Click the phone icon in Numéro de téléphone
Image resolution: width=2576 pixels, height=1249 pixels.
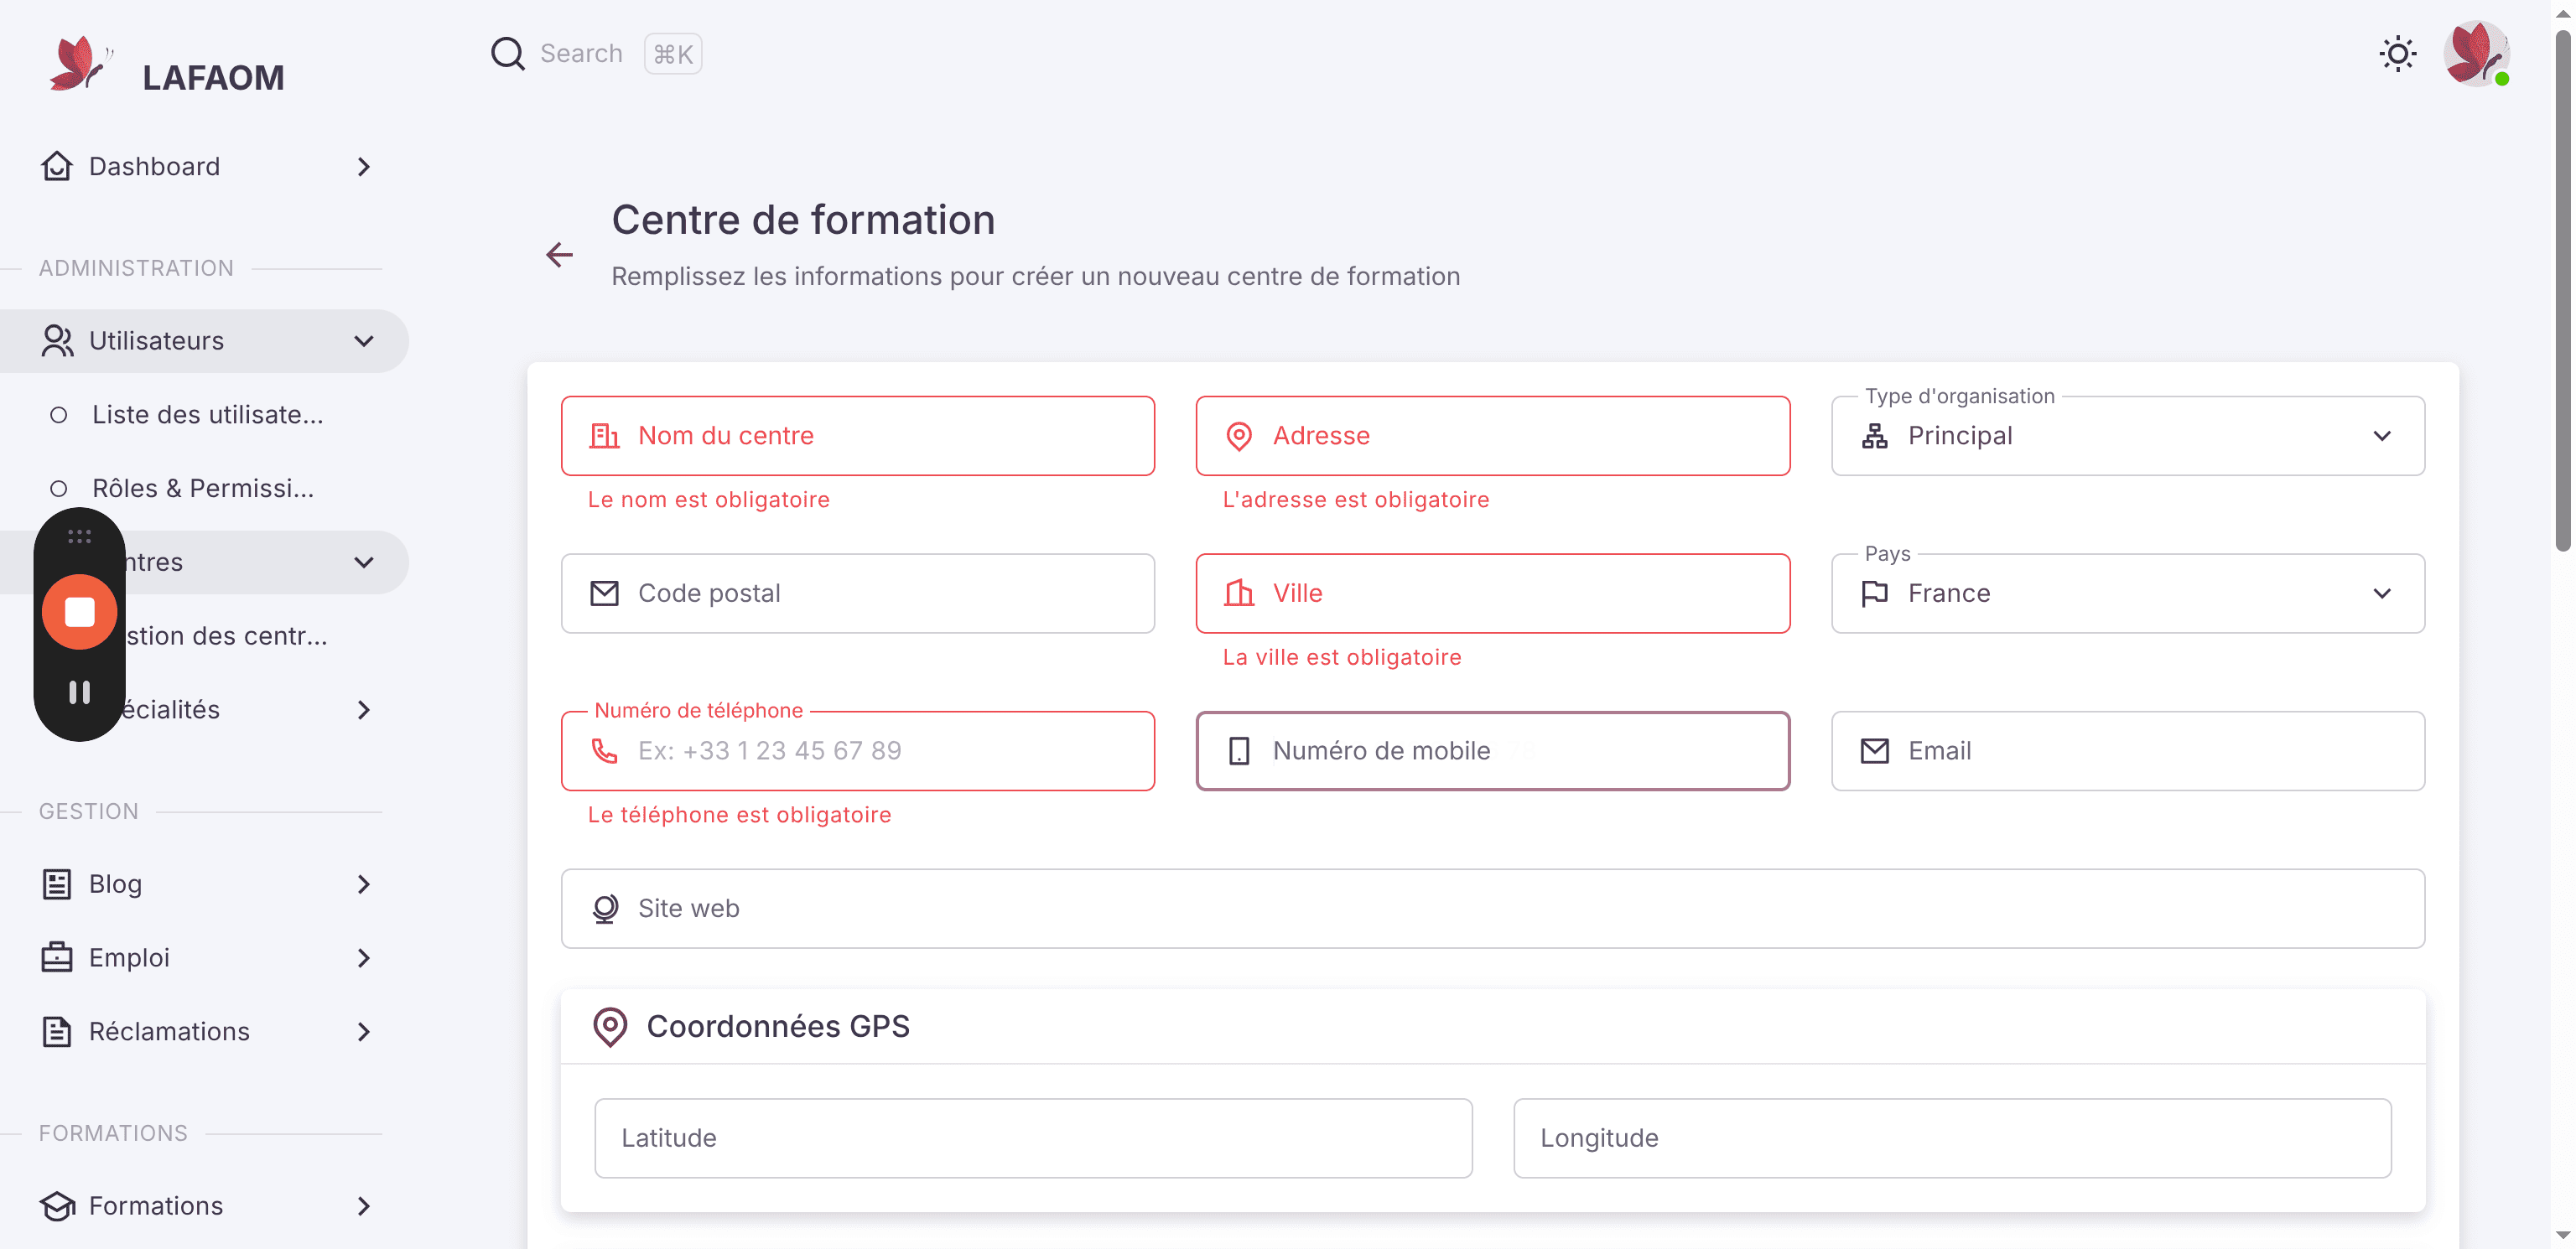605,751
